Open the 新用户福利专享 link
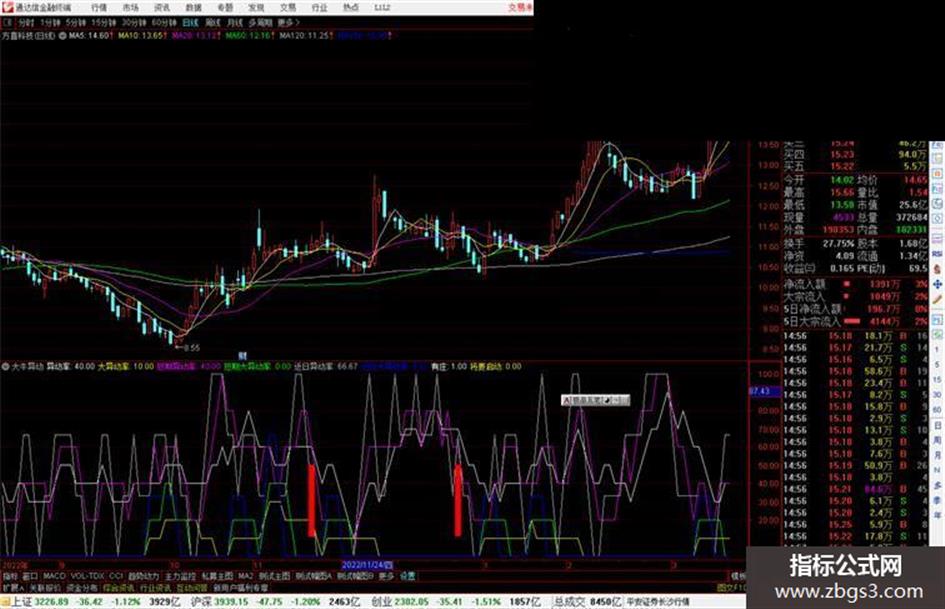 240,587
